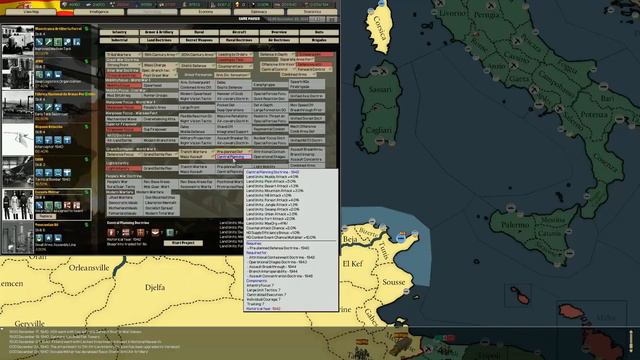Switch to the Economy tab
The height and width of the screenshot is (360, 640).
[205, 12]
